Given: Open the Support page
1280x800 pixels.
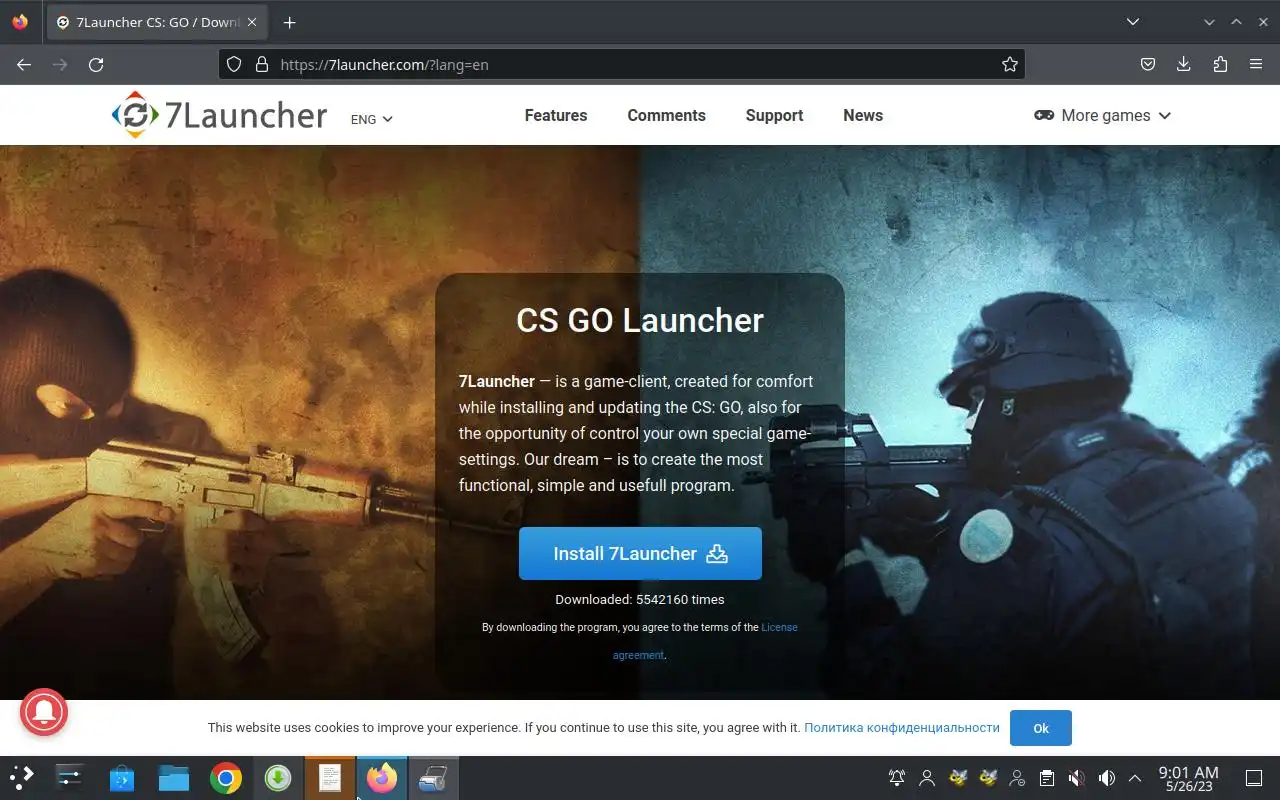Looking at the screenshot, I should 774,115.
